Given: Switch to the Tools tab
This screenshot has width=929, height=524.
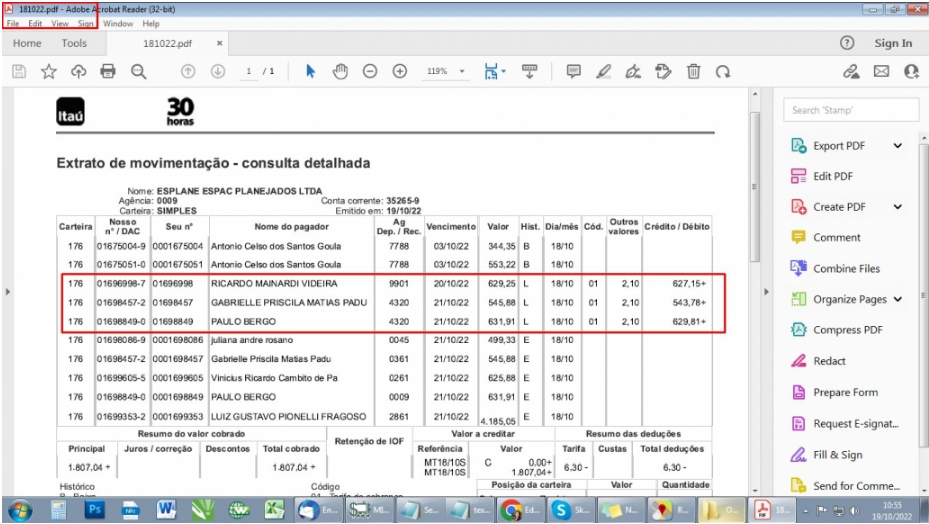Looking at the screenshot, I should (x=74, y=44).
